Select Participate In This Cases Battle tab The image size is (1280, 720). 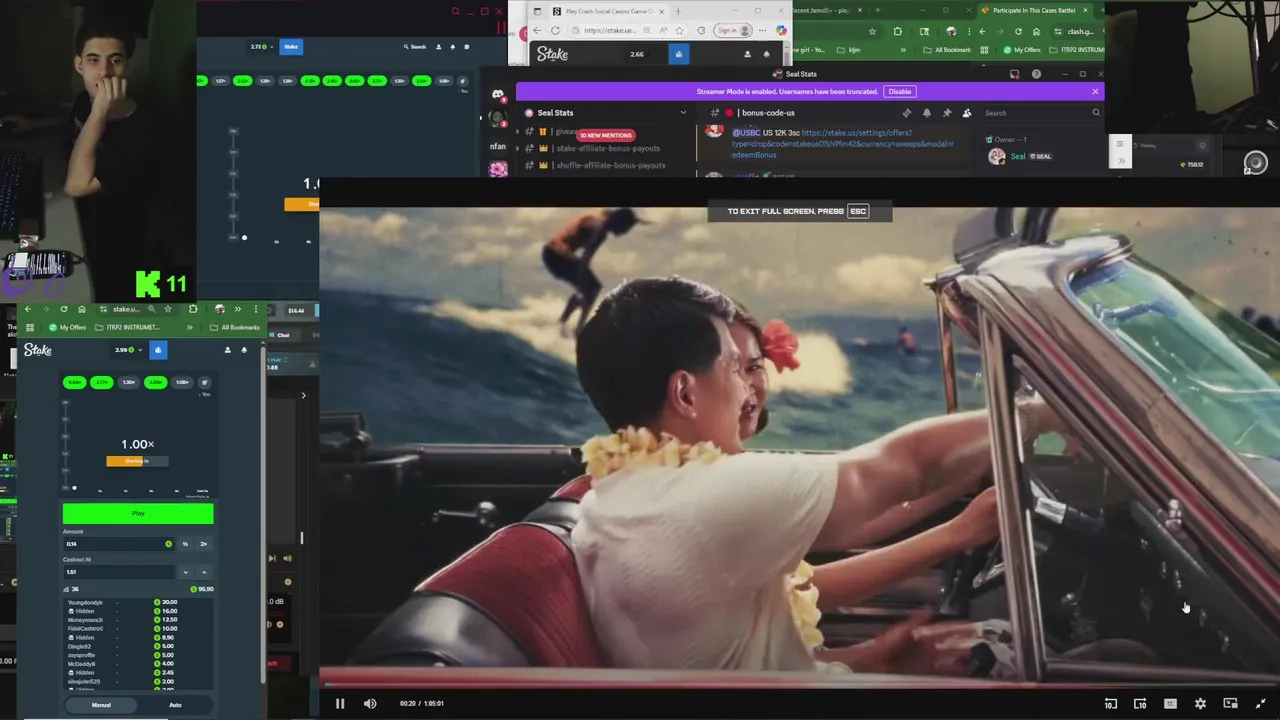[1034, 10]
